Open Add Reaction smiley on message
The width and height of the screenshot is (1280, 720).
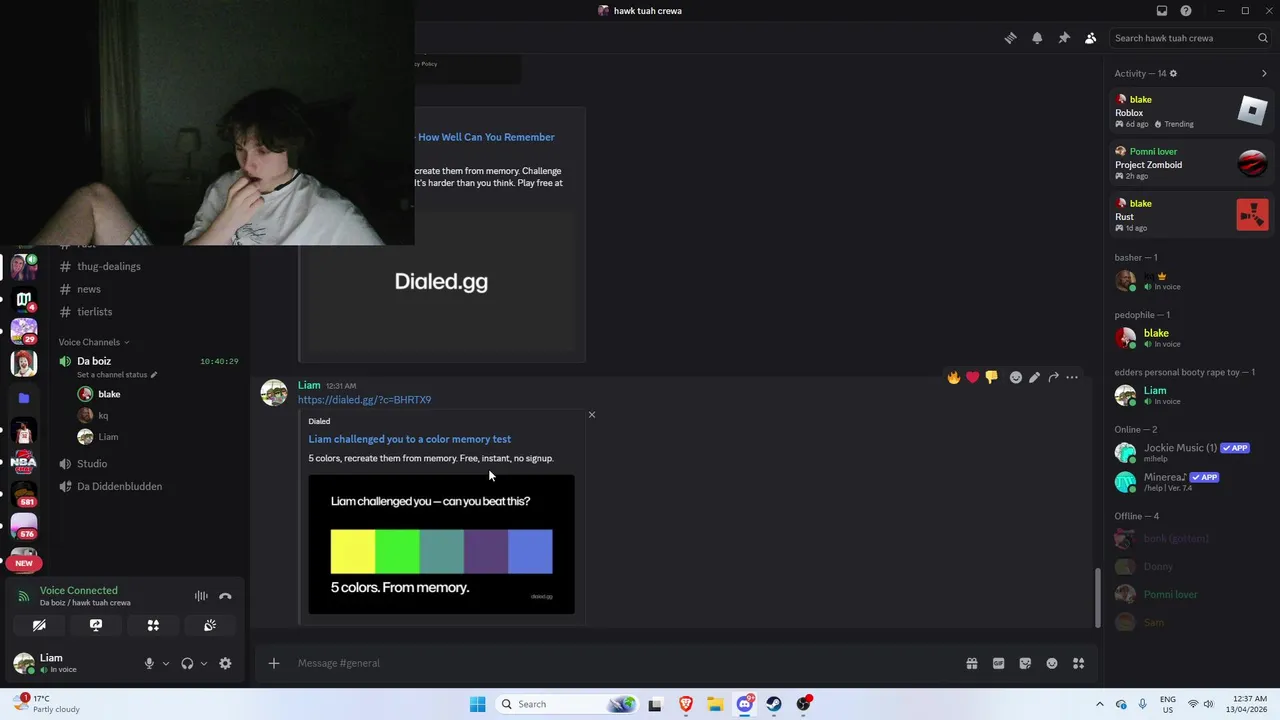pyautogui.click(x=1016, y=377)
